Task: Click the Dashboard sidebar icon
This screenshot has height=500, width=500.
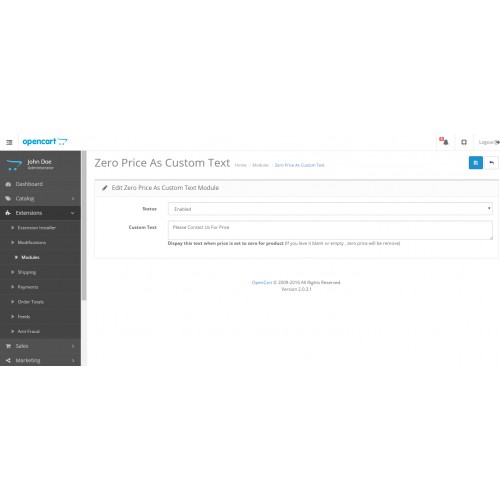Action: click(8, 184)
